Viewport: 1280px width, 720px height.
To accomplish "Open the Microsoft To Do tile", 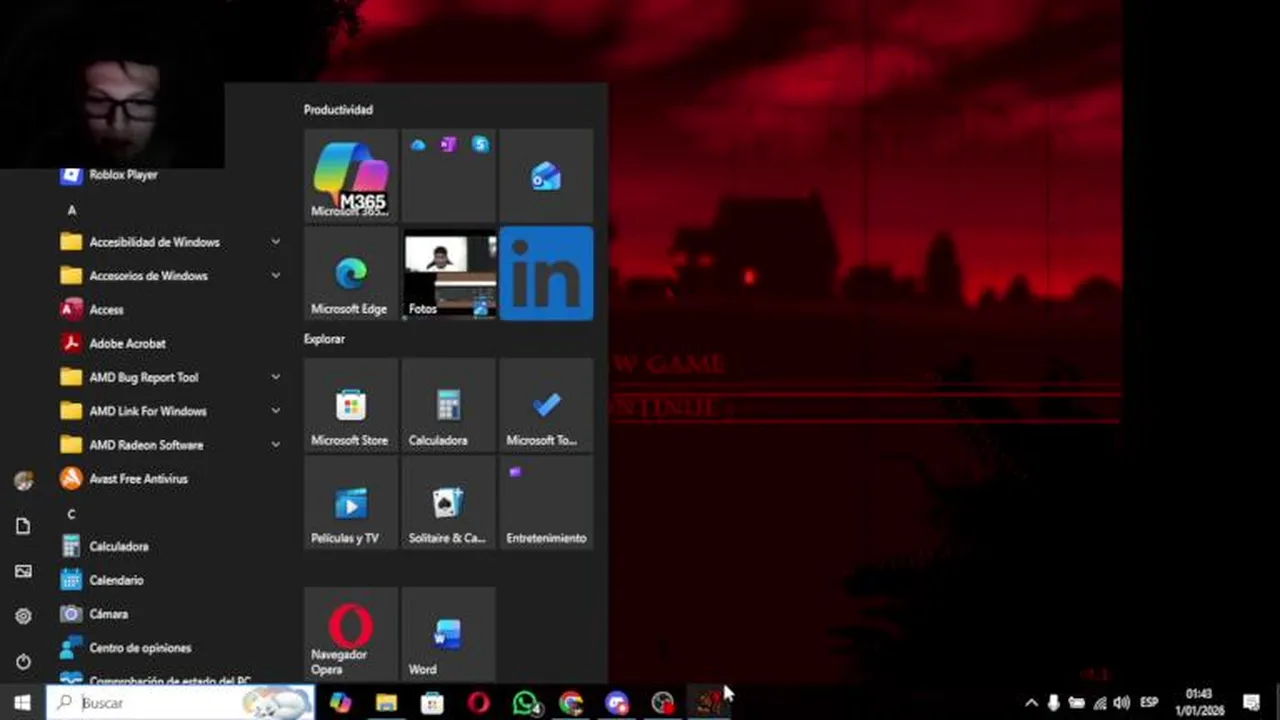I will (546, 405).
